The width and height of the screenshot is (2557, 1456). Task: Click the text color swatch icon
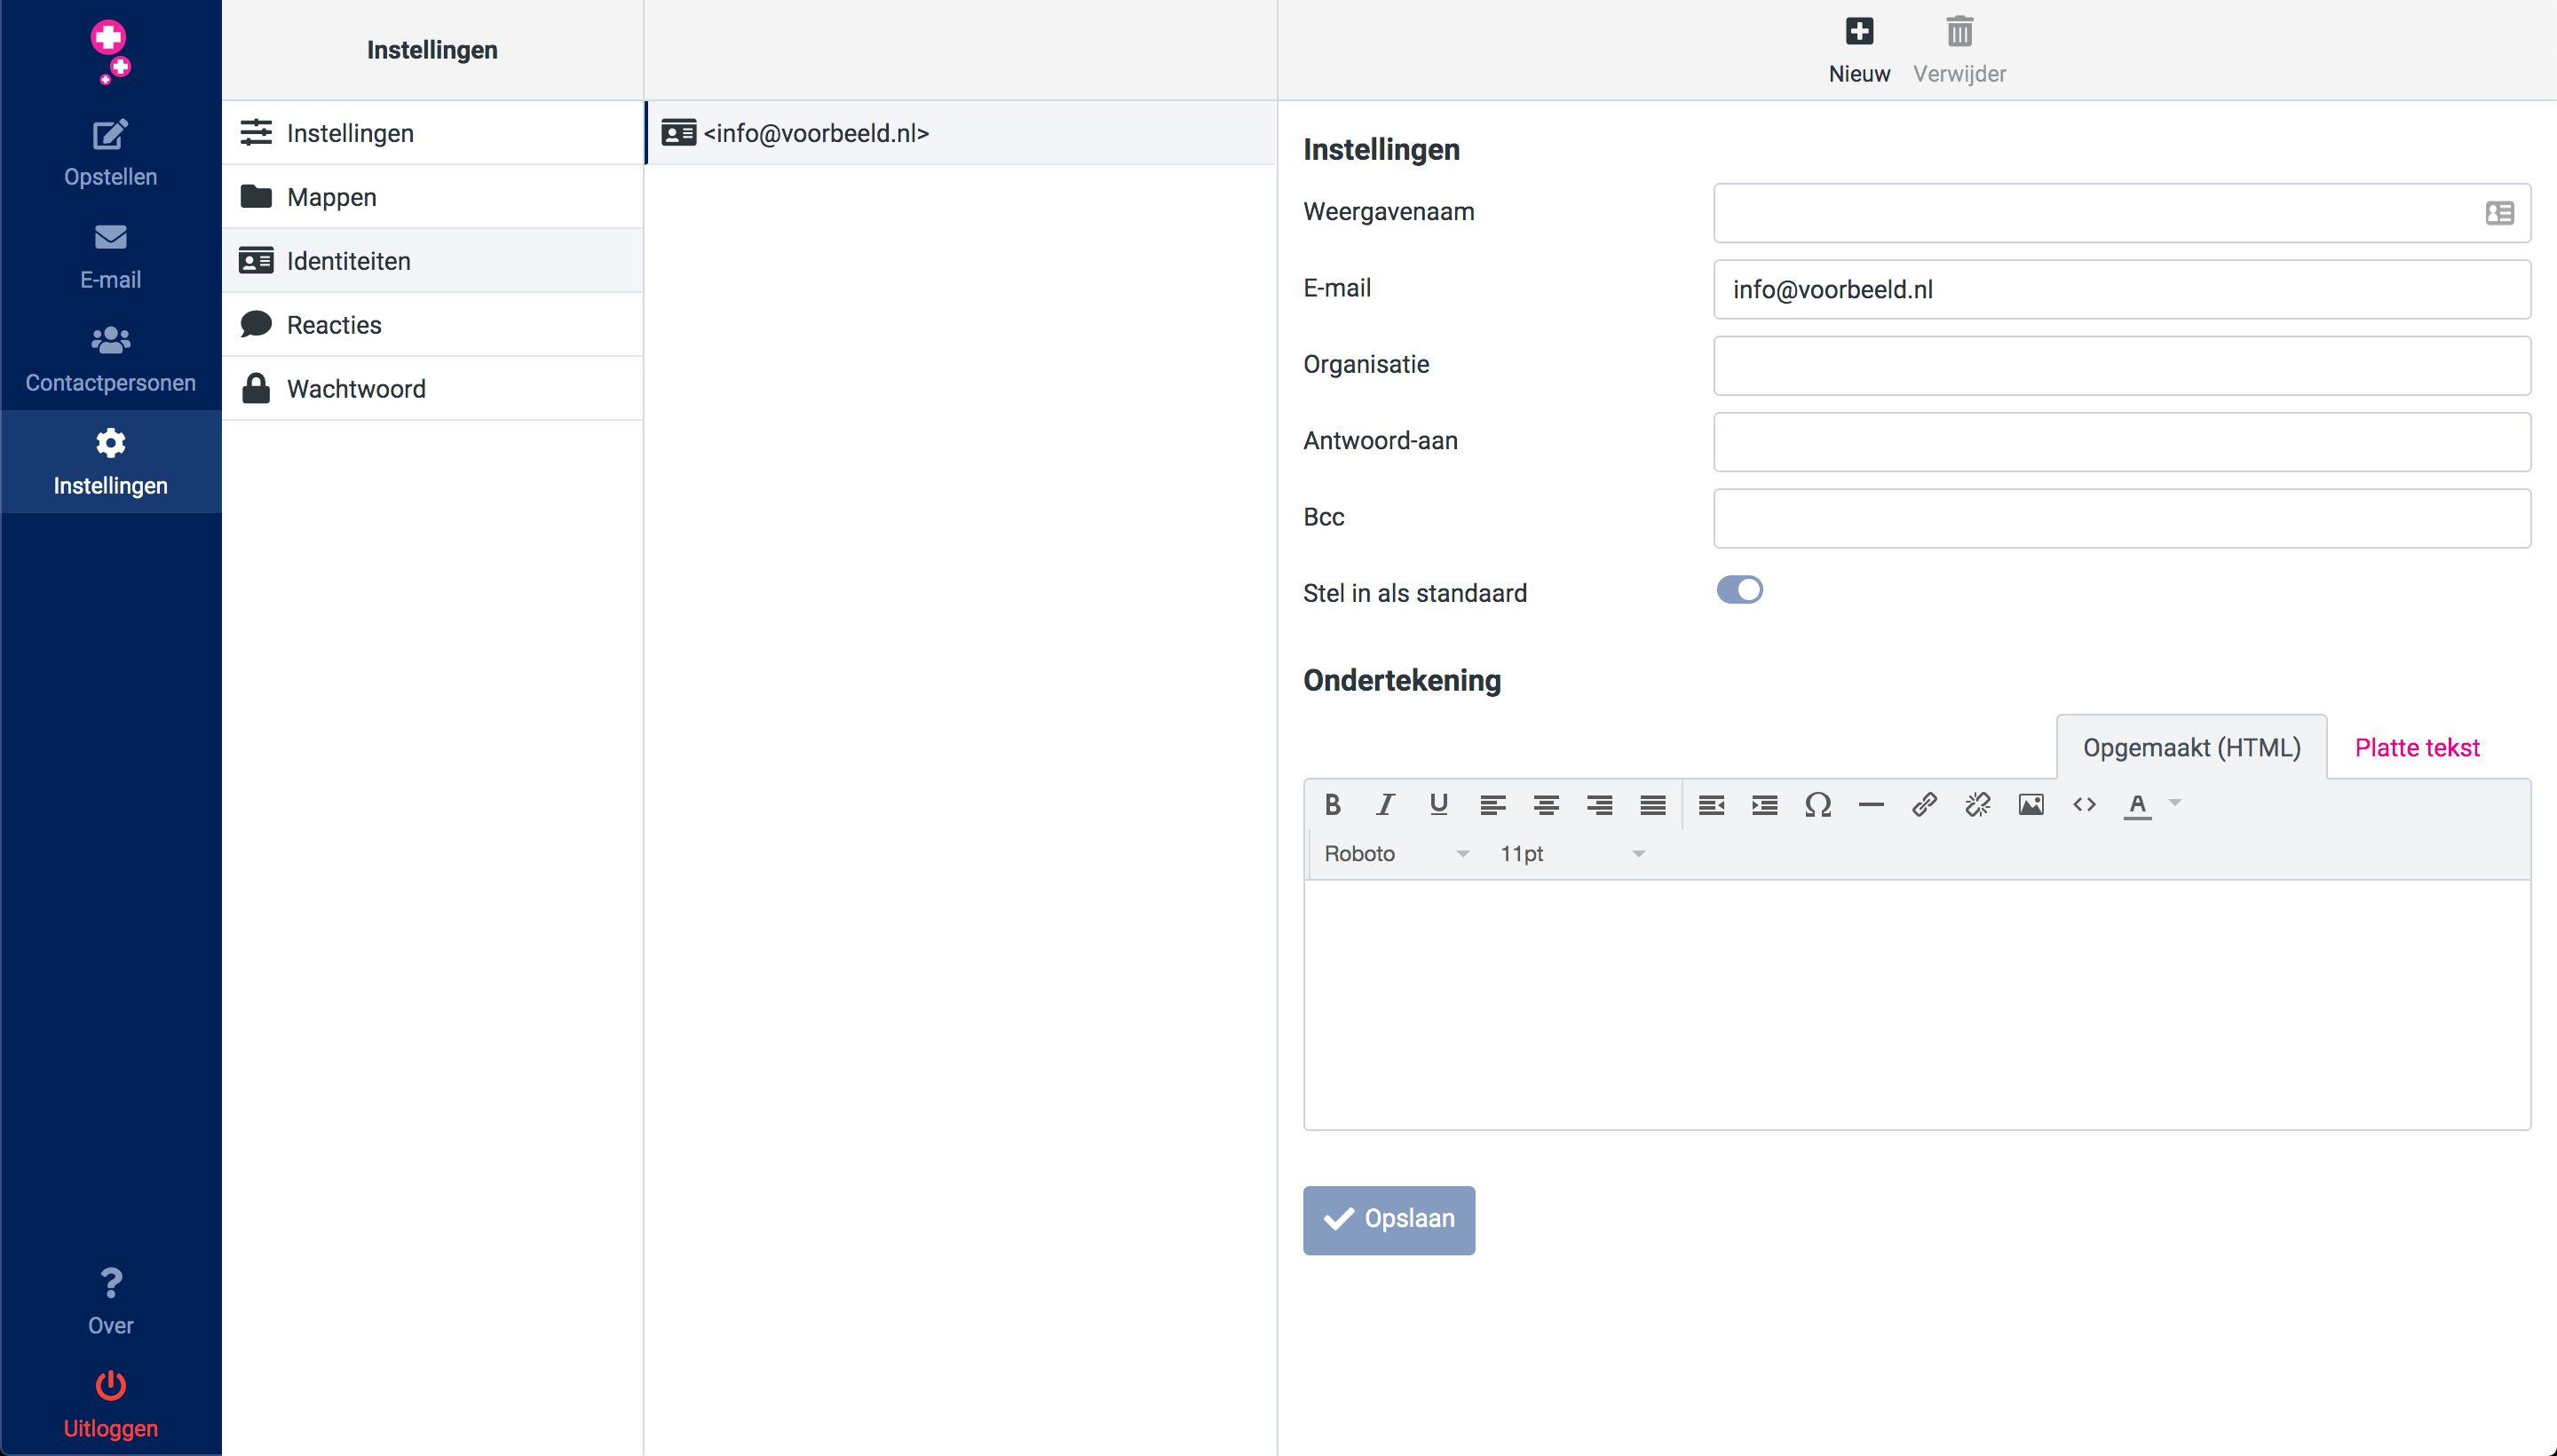pos(2139,805)
